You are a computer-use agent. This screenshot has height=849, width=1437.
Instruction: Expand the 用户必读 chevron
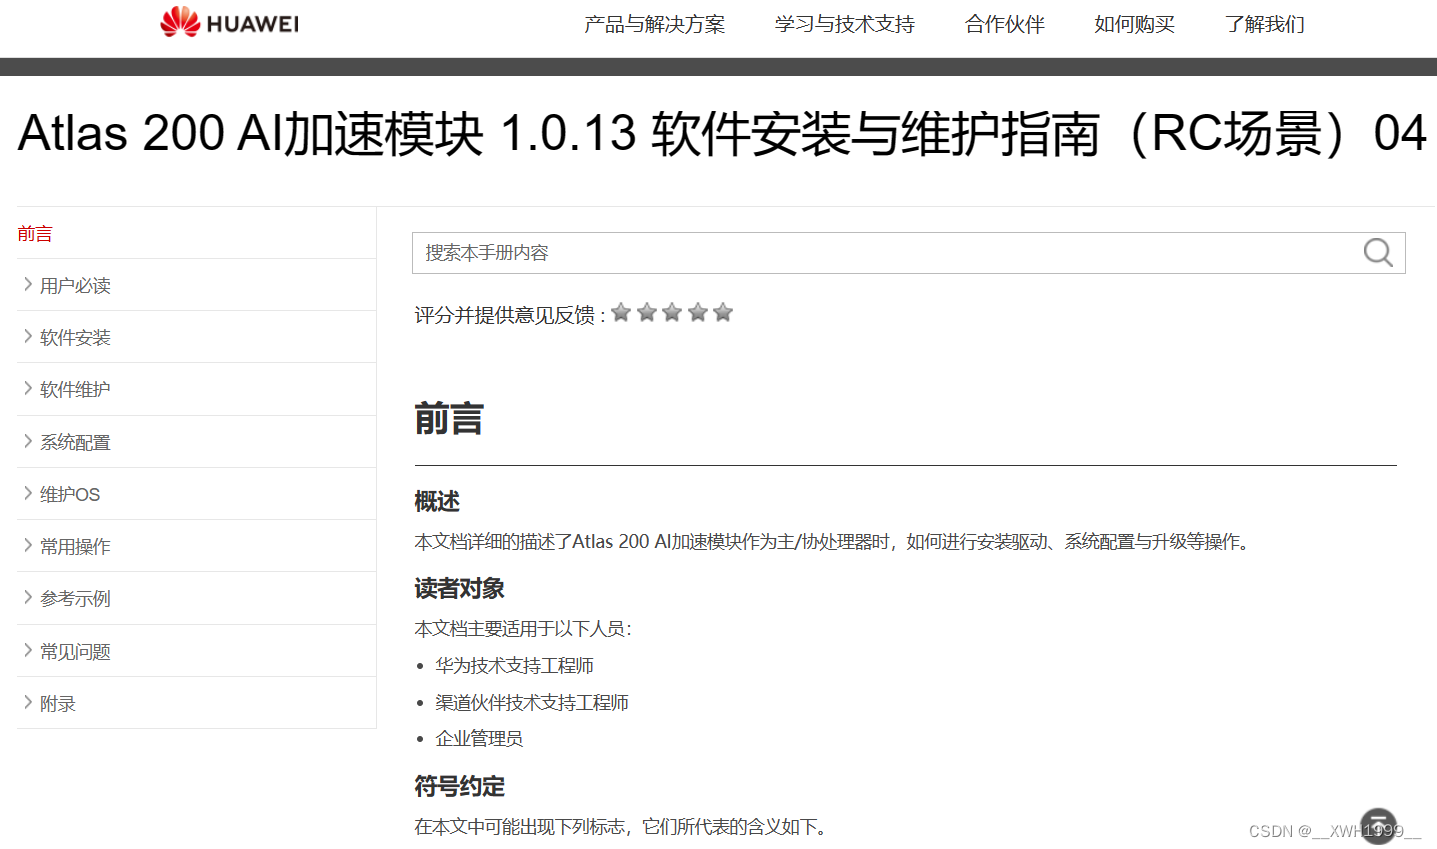pos(28,284)
